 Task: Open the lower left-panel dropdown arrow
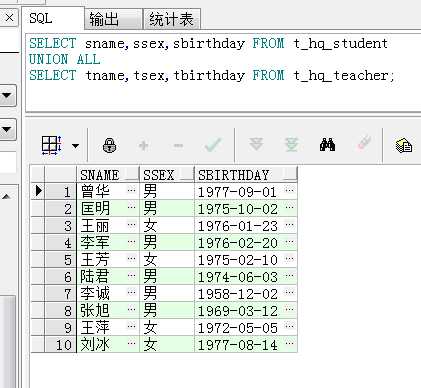7,129
